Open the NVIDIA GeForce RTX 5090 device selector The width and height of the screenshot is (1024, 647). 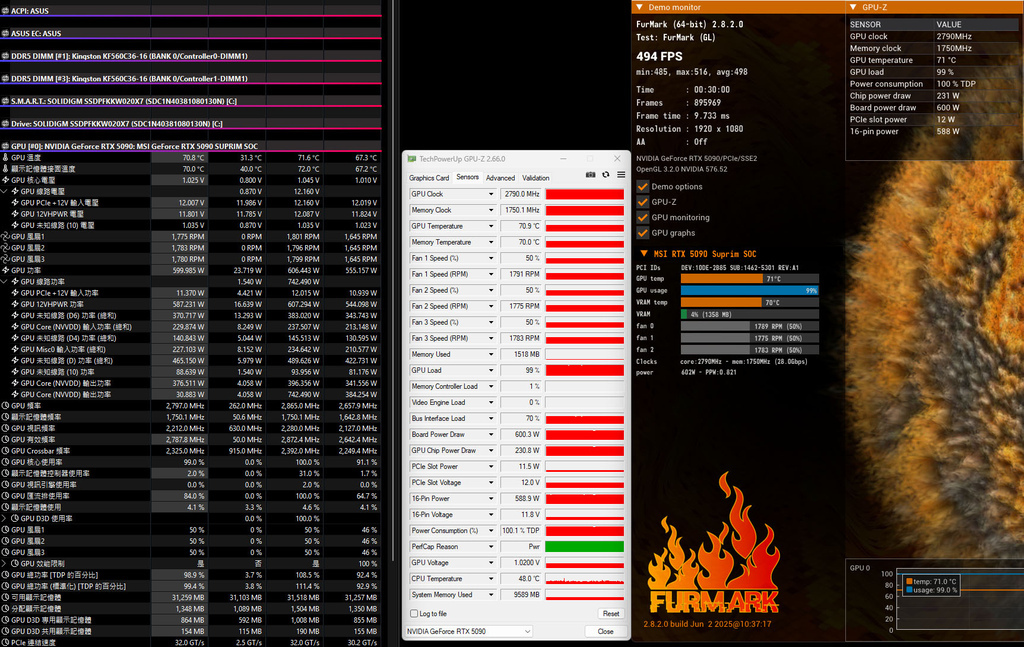469,631
